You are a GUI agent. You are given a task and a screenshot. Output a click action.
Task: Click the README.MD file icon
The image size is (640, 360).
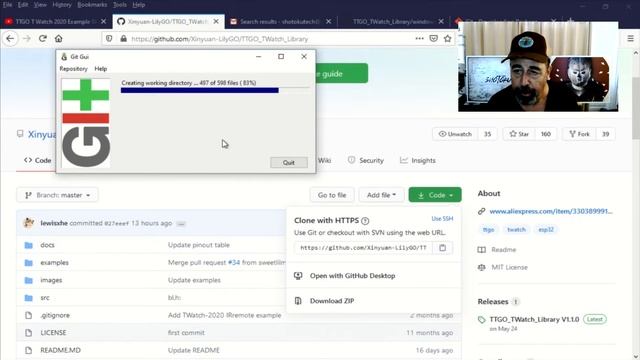29,351
